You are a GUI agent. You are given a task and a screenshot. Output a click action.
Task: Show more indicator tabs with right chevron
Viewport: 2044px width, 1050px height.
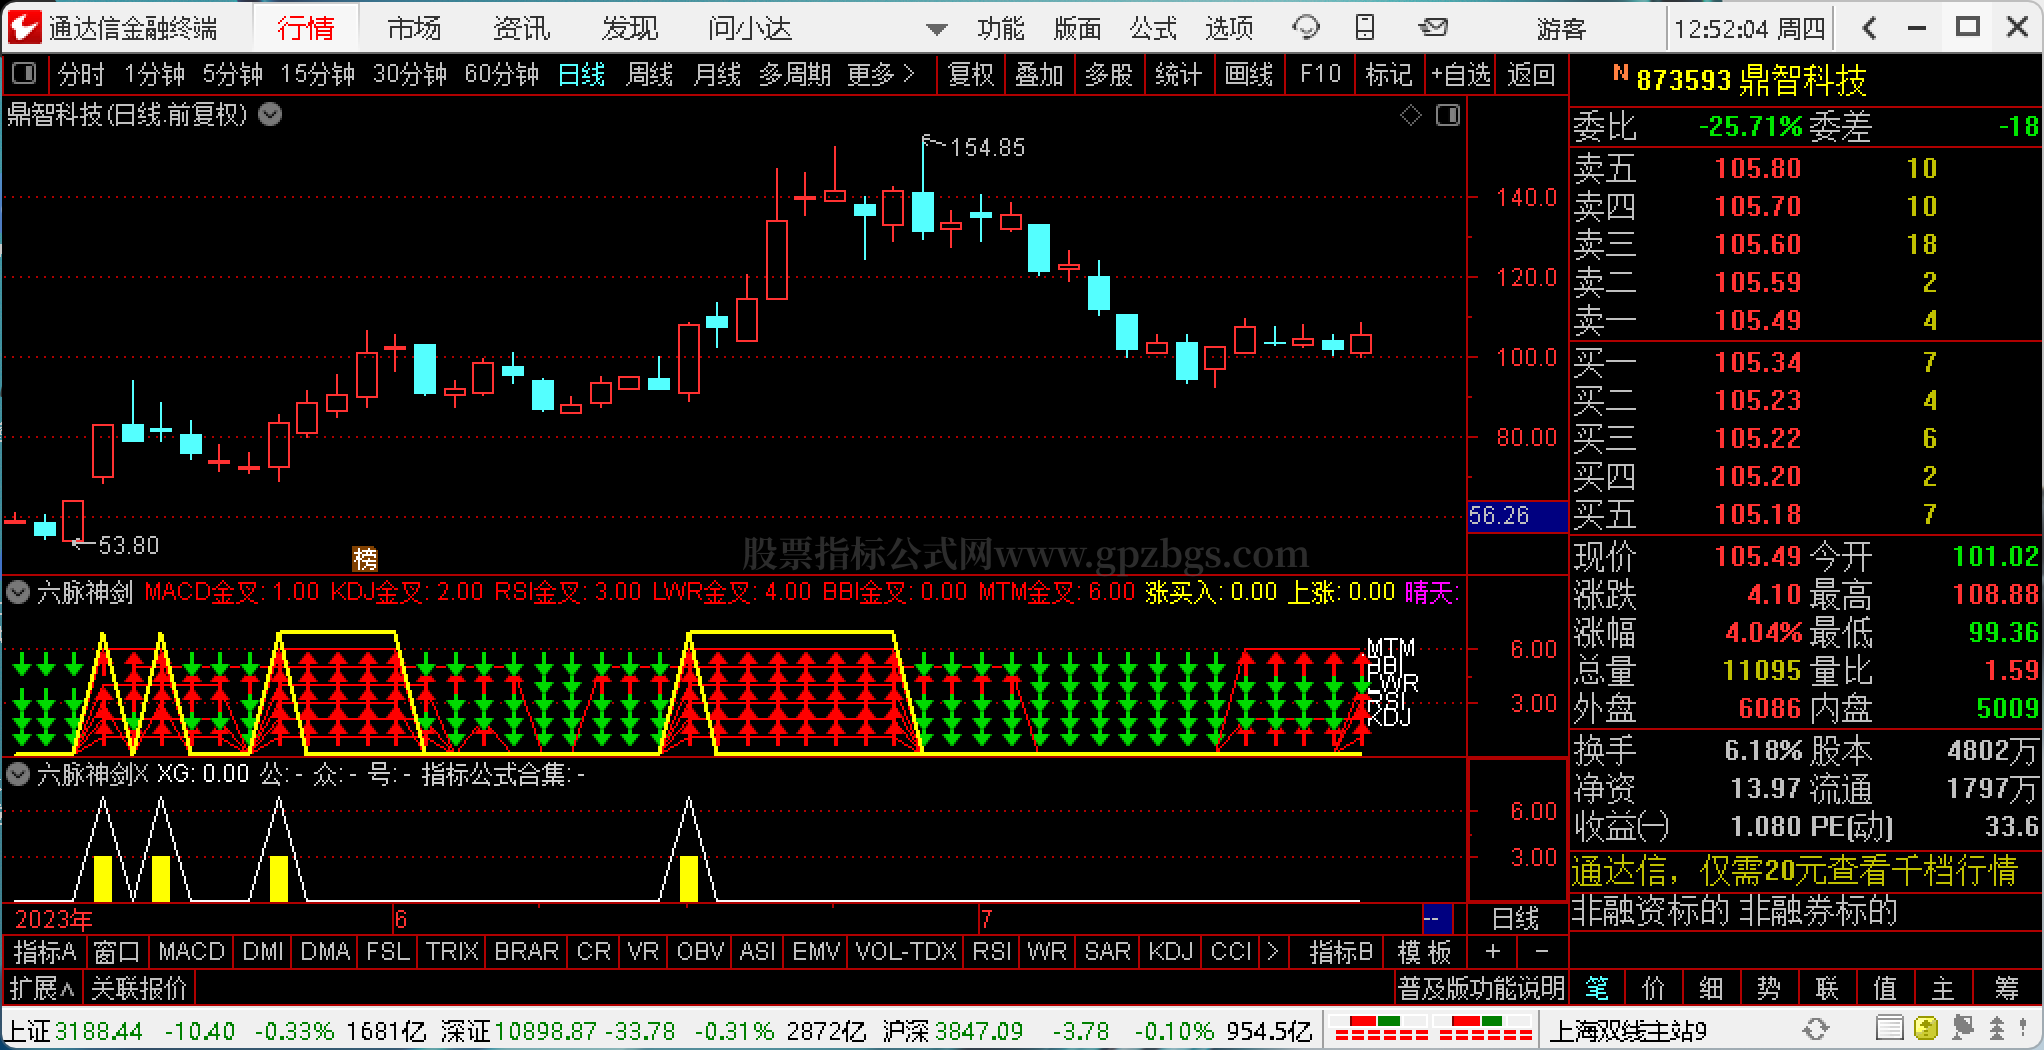(x=1272, y=951)
